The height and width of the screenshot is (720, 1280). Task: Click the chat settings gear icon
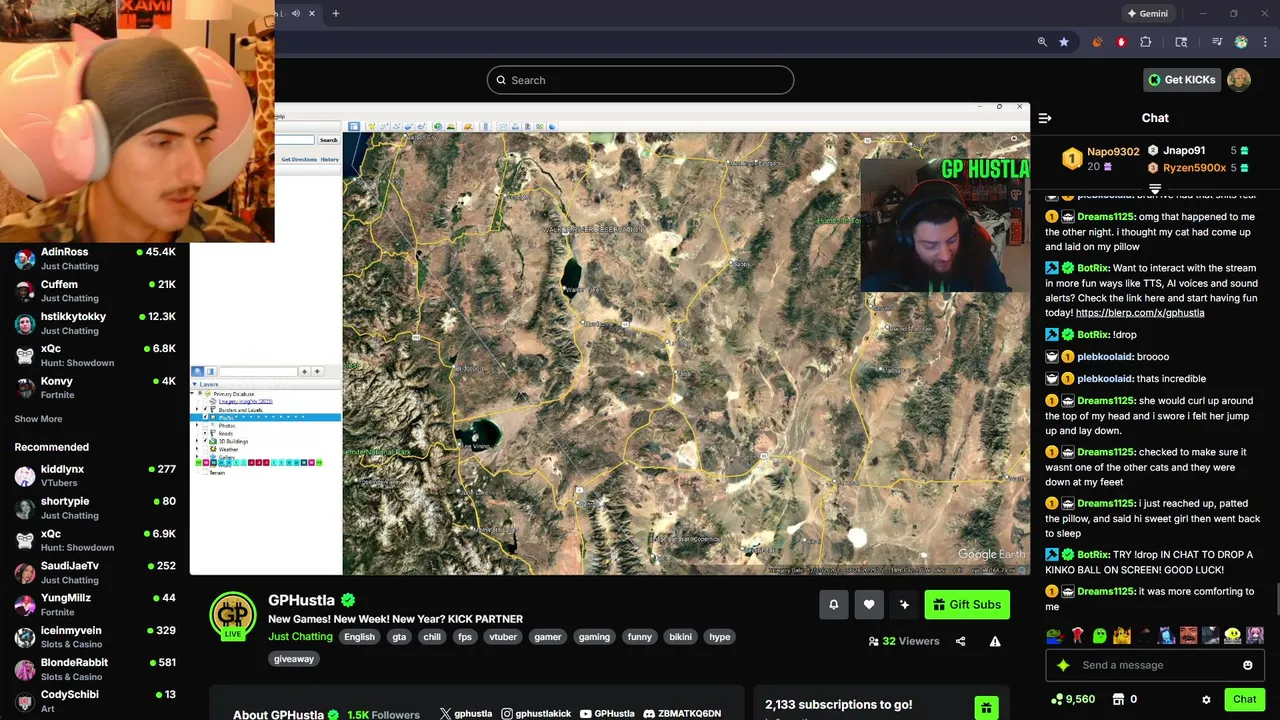1206,700
